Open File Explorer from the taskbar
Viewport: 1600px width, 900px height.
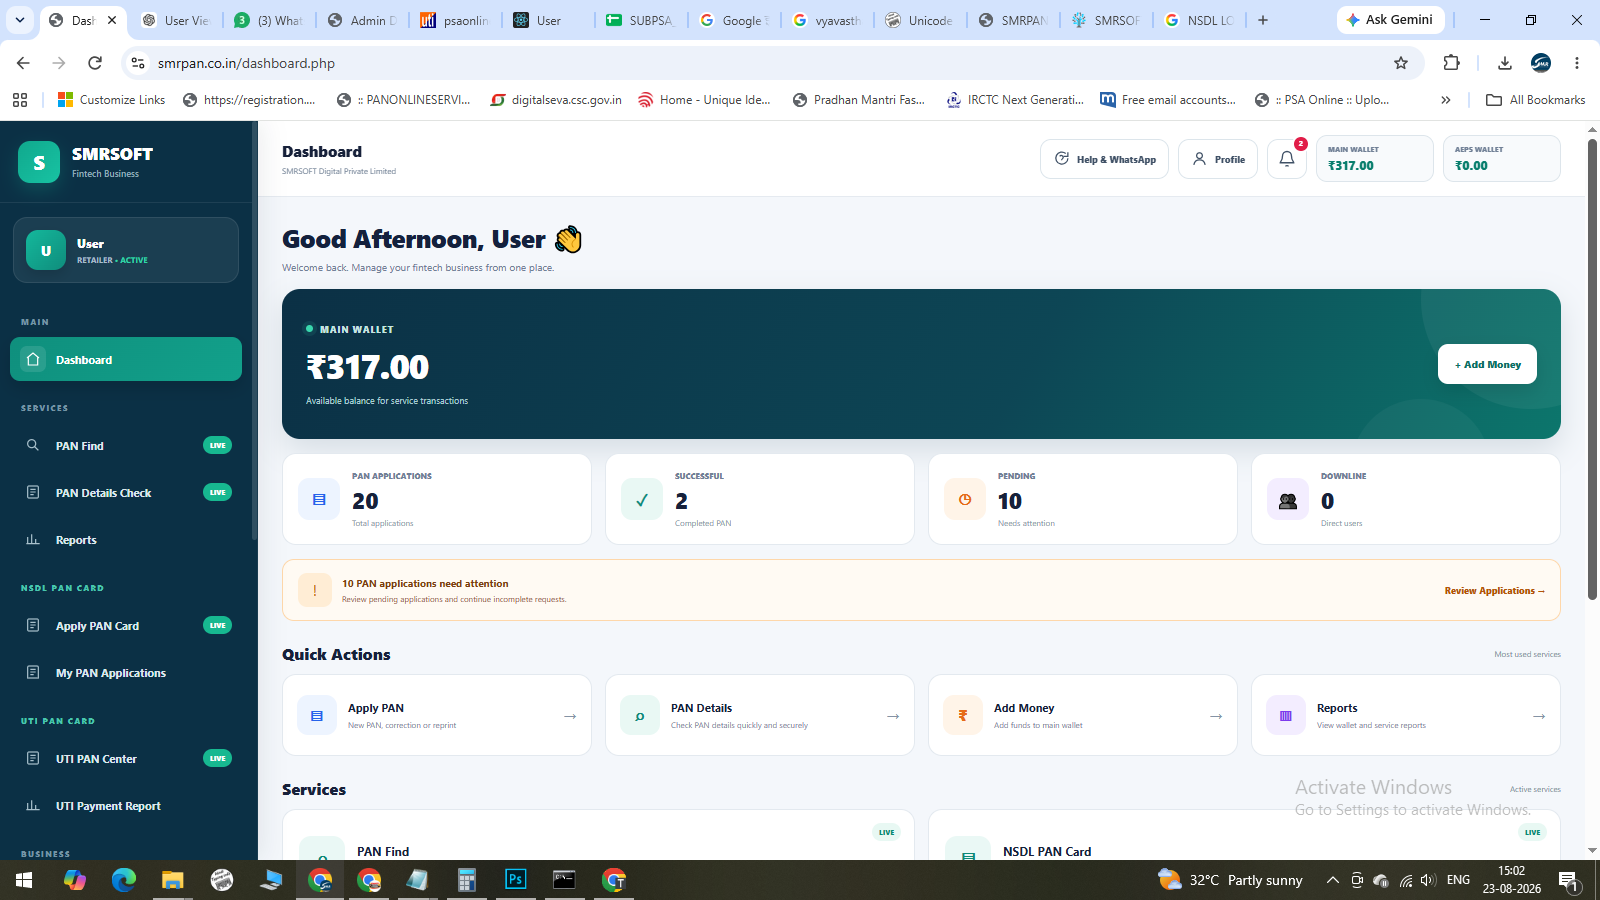[x=173, y=880]
